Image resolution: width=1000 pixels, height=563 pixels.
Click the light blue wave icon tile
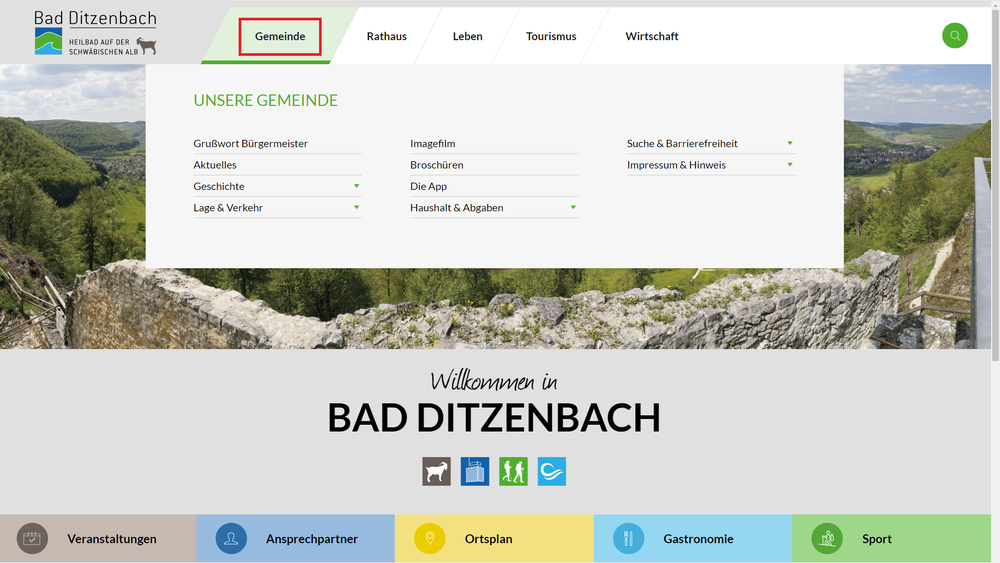(552, 472)
